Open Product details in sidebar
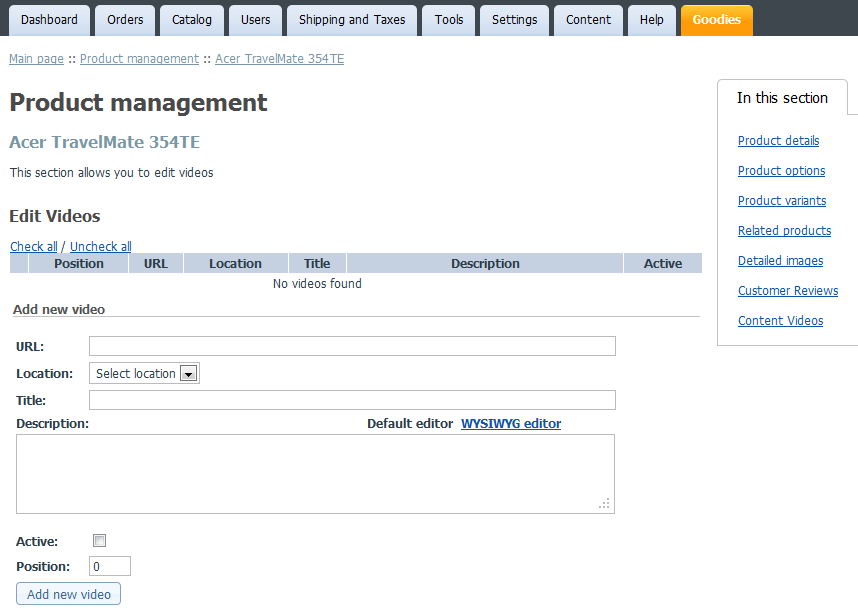The height and width of the screenshot is (616, 858). (778, 141)
